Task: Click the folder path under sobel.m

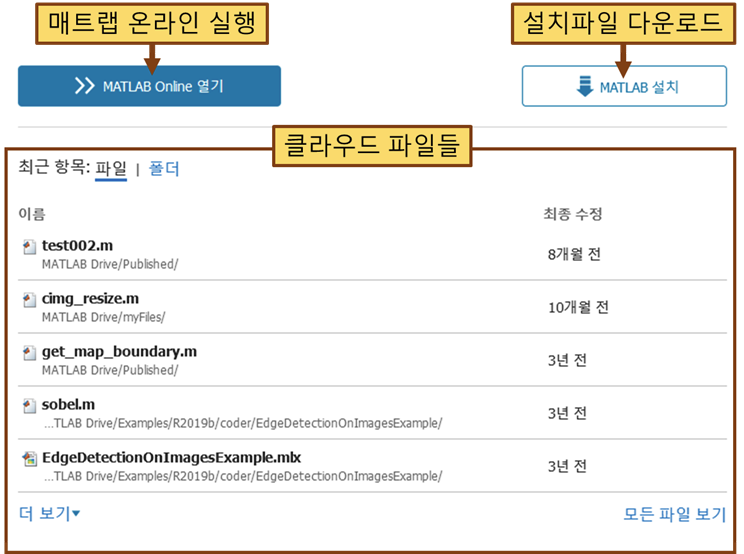Action: (x=243, y=423)
